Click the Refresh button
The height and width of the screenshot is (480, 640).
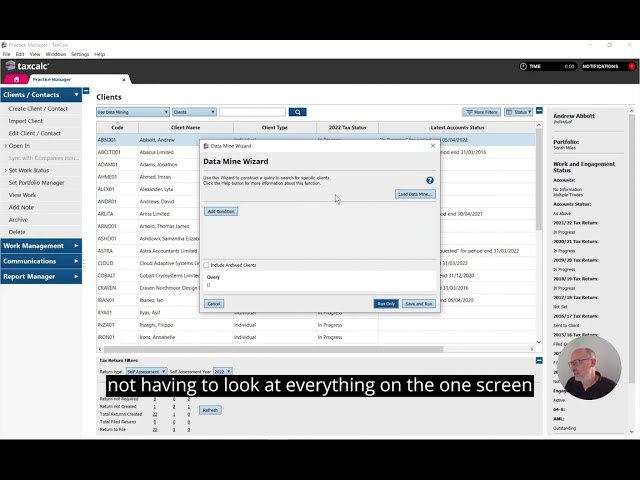click(x=210, y=410)
